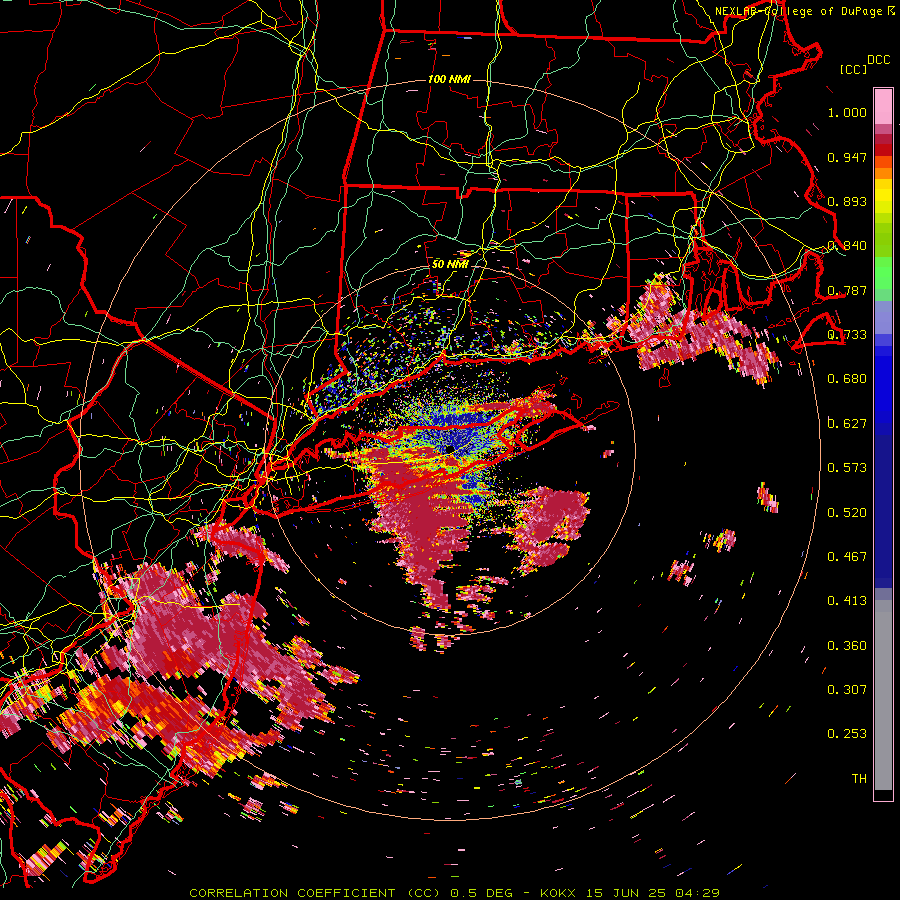Click the 0.733 scale value
The image size is (900, 900).
tap(847, 335)
